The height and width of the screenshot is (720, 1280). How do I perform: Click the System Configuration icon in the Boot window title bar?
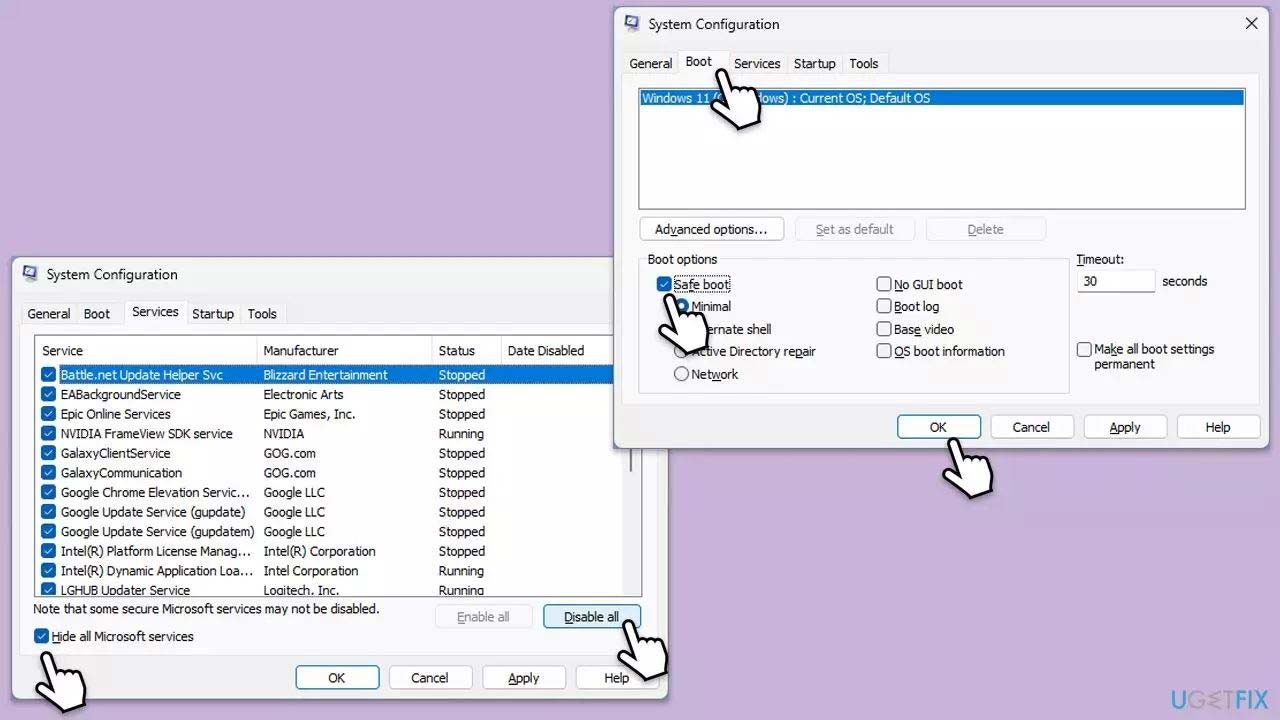(x=632, y=23)
